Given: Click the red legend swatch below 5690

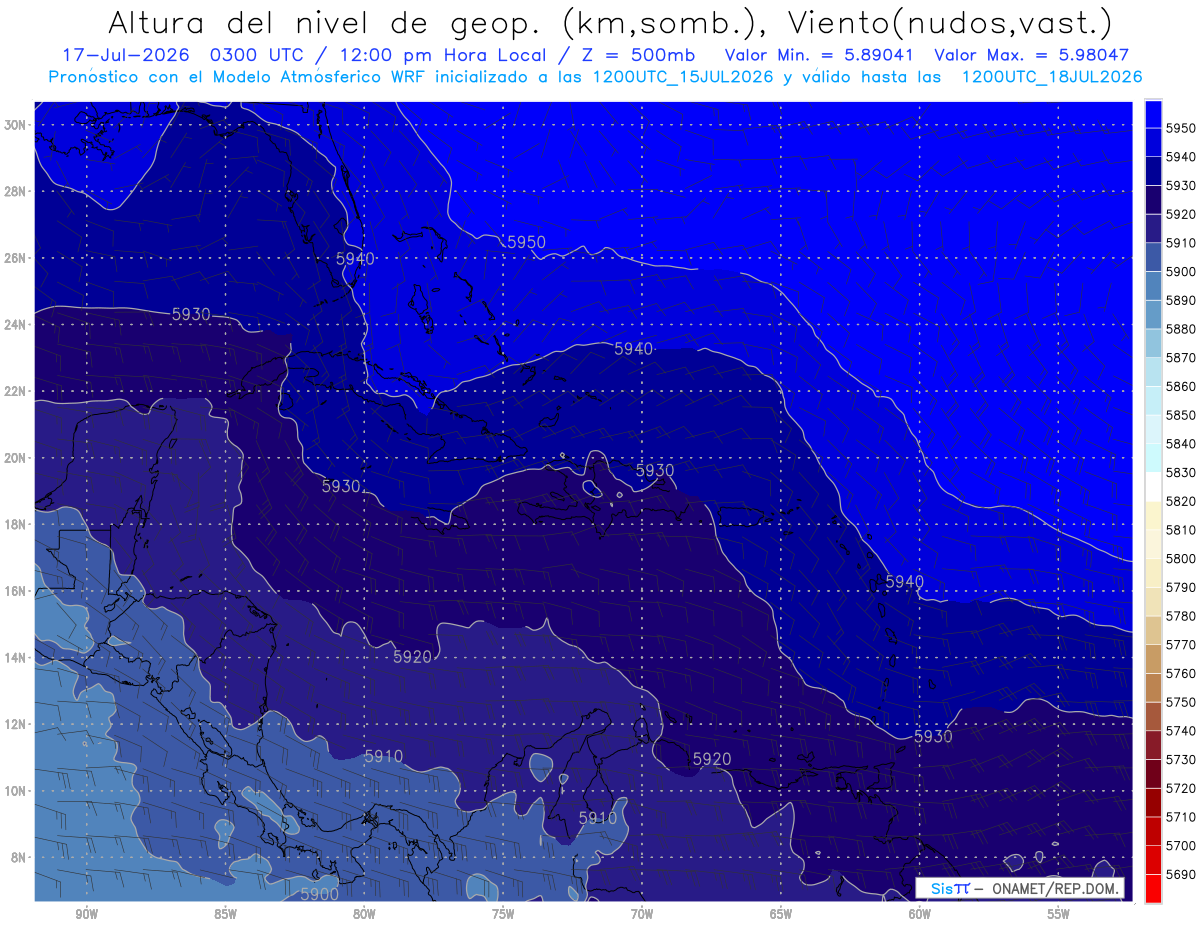Looking at the screenshot, I should pos(1153,887).
